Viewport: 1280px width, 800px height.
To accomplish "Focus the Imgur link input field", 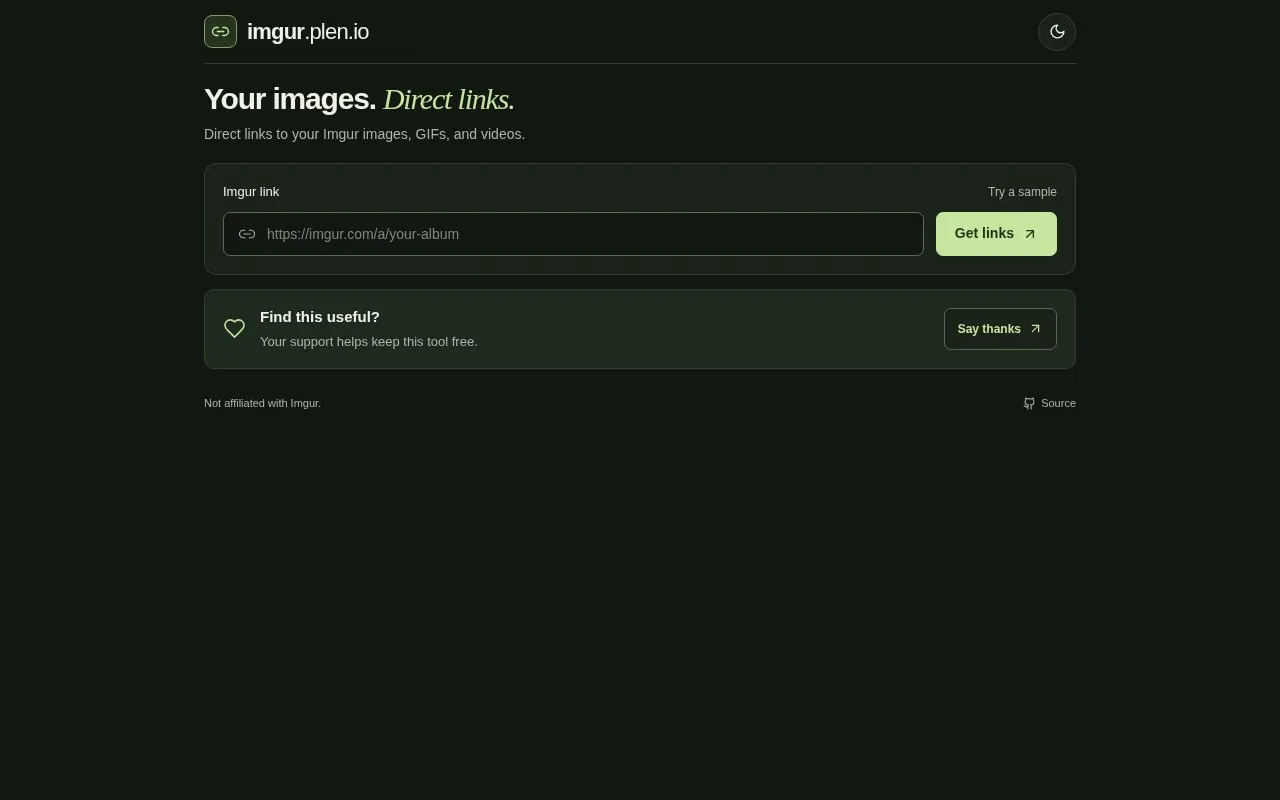I will coord(573,234).
